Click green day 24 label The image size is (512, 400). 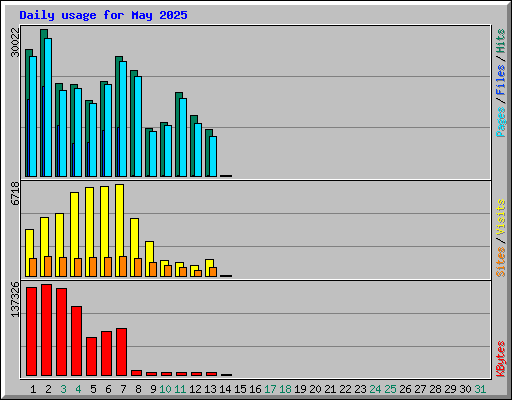click(x=375, y=389)
